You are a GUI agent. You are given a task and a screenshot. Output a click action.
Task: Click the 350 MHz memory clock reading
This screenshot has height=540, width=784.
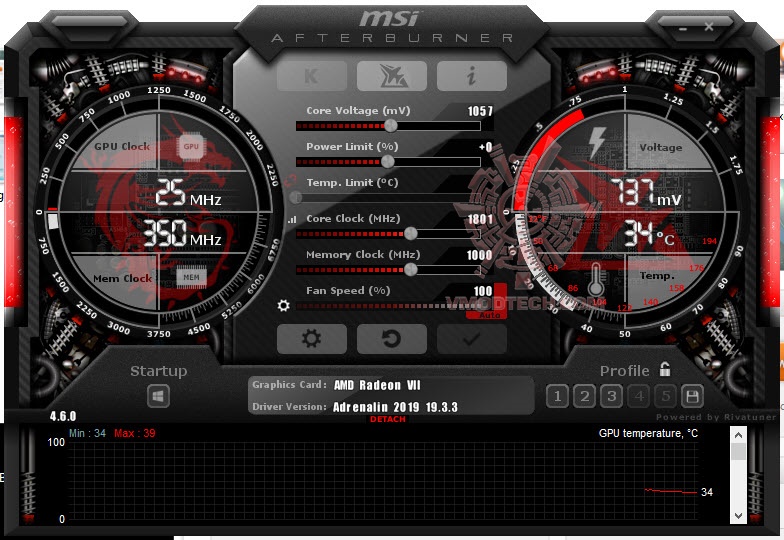tap(182, 234)
